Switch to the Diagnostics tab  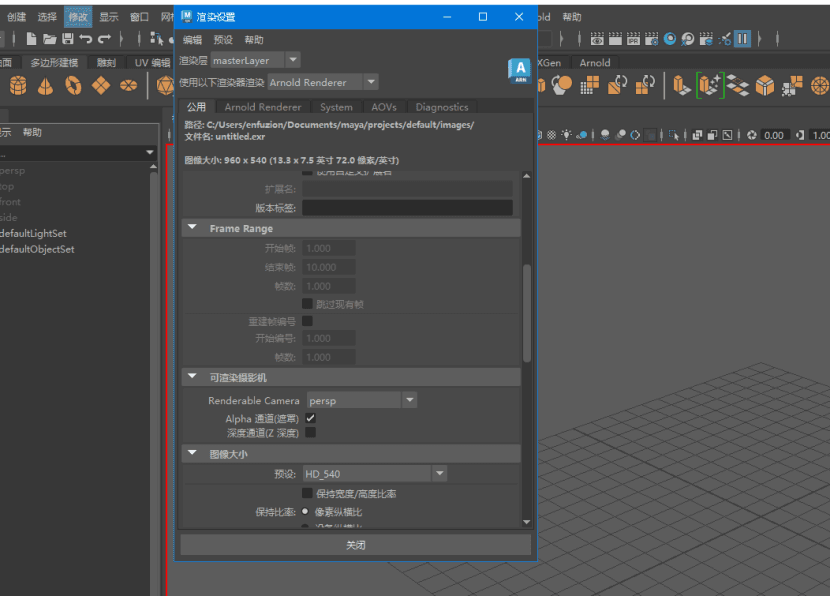442,107
